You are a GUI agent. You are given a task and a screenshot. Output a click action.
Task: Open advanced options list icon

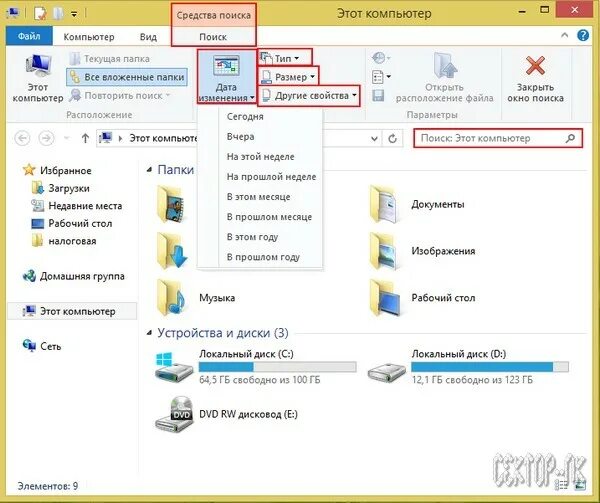381,77
